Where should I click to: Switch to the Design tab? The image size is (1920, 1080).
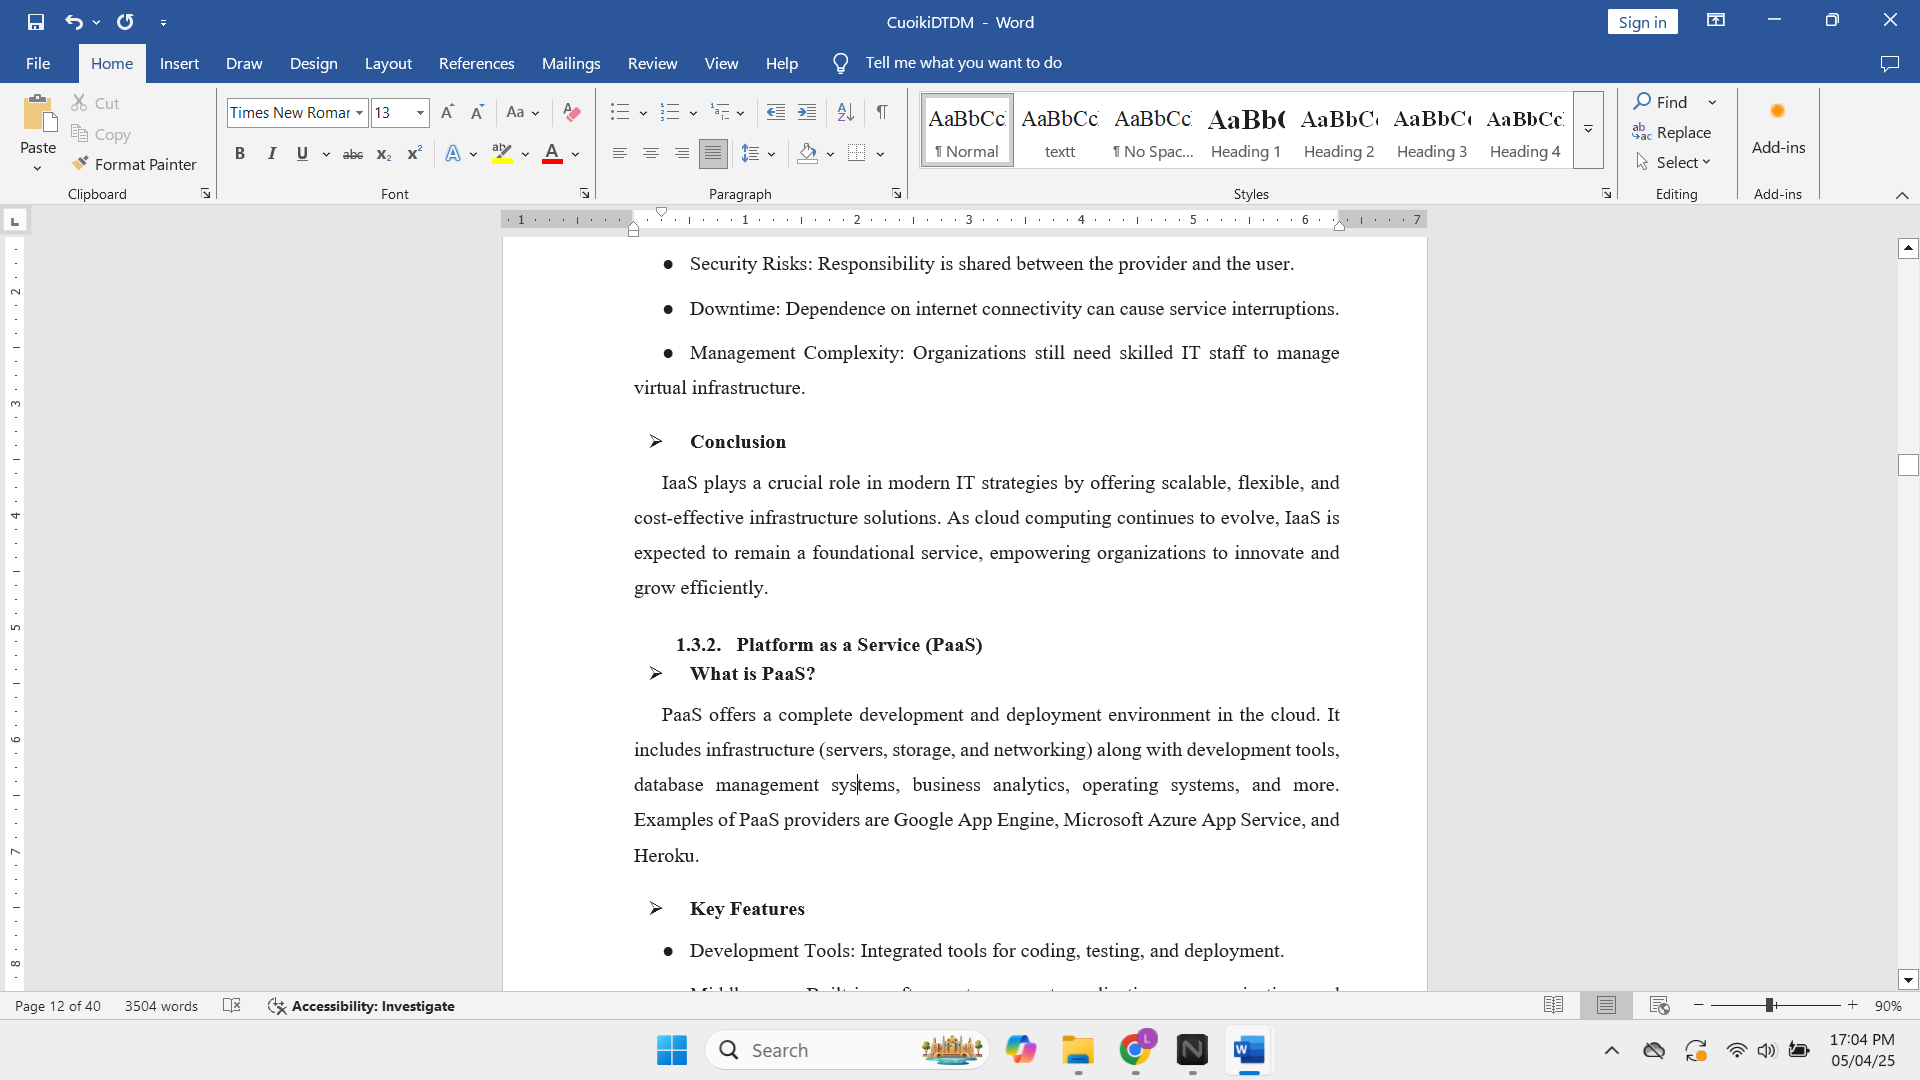(x=313, y=63)
